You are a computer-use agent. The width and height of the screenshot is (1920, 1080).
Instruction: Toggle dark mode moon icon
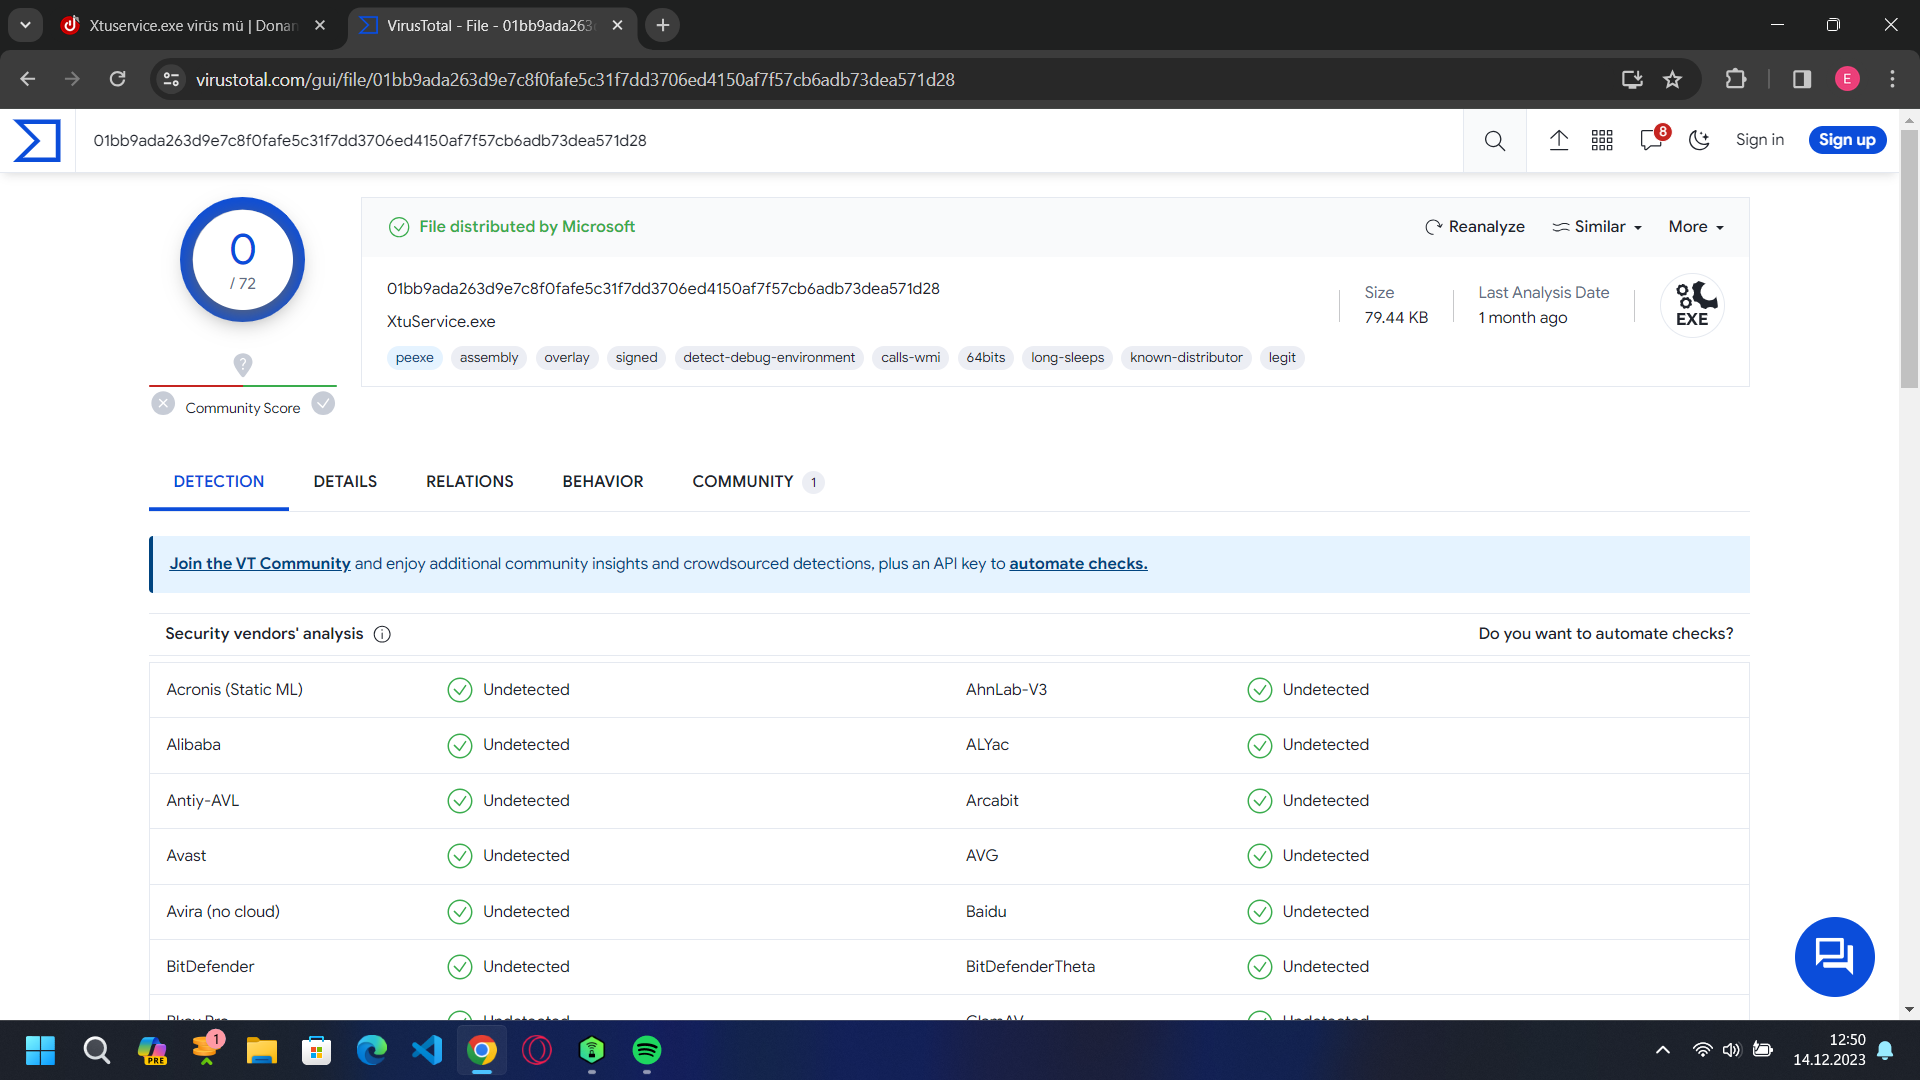point(1699,140)
